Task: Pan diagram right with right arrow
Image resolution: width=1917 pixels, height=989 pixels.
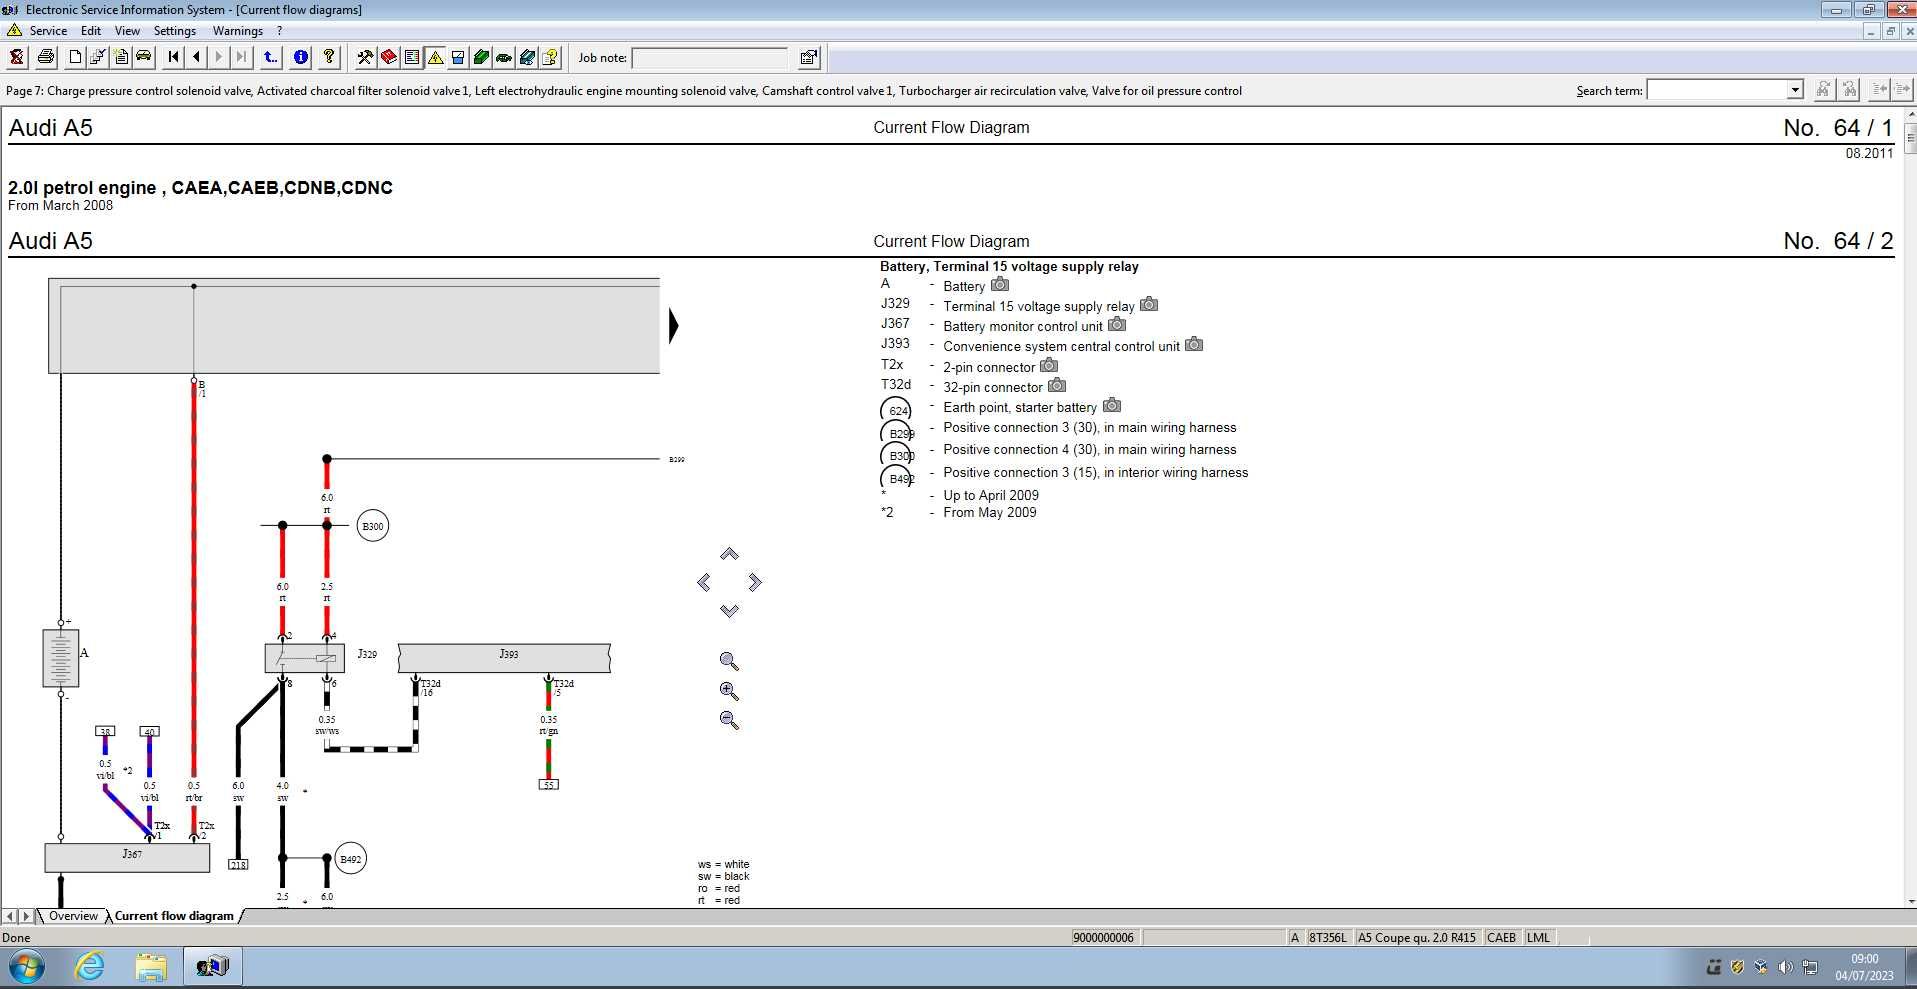Action: (755, 582)
